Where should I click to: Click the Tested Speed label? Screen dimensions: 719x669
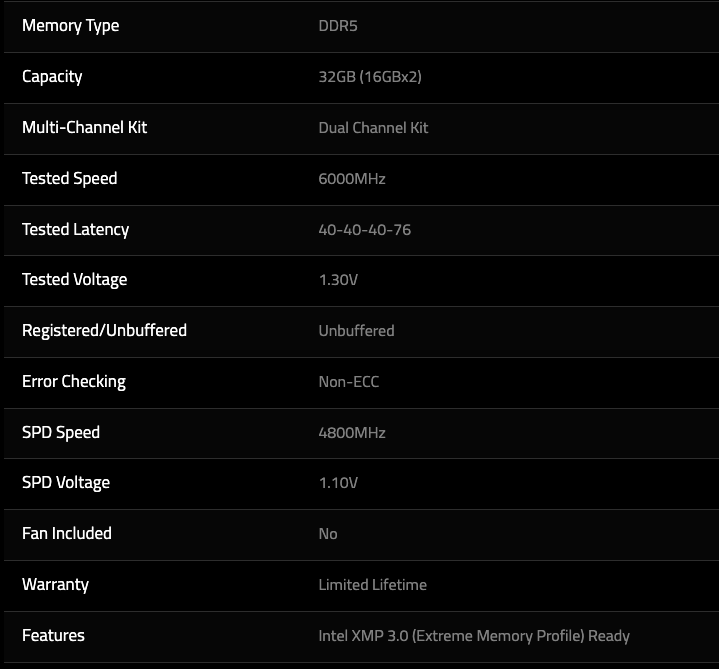click(x=70, y=178)
